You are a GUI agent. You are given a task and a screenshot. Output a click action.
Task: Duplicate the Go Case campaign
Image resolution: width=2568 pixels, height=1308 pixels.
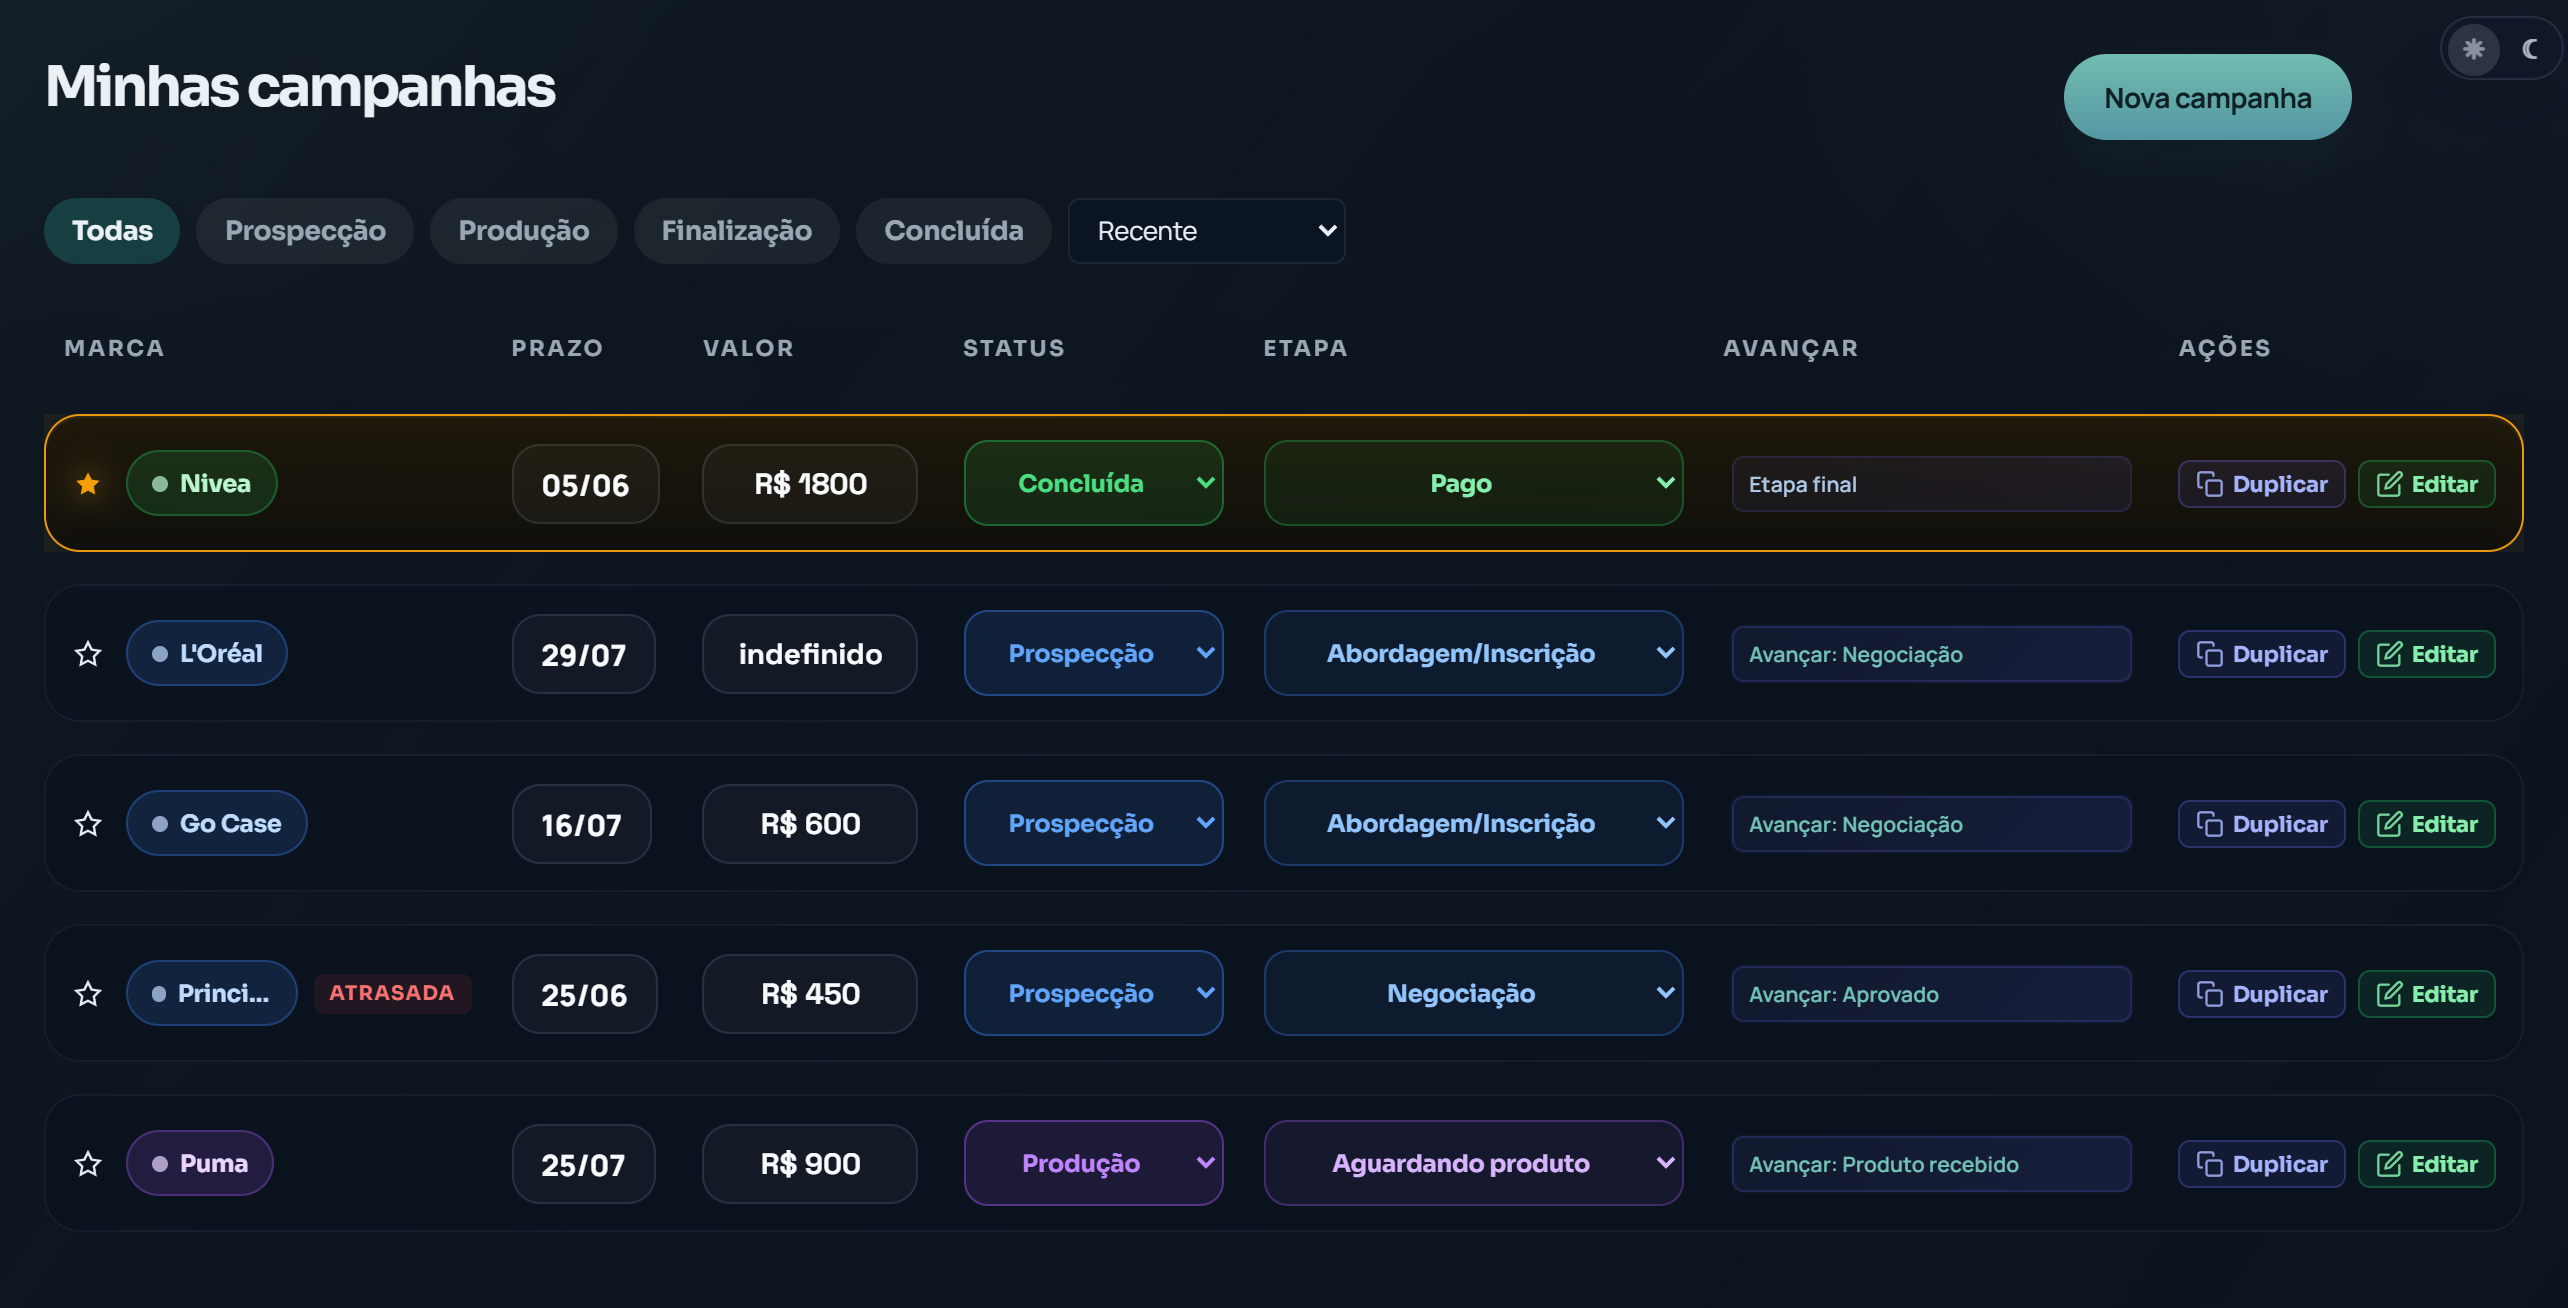click(2262, 824)
